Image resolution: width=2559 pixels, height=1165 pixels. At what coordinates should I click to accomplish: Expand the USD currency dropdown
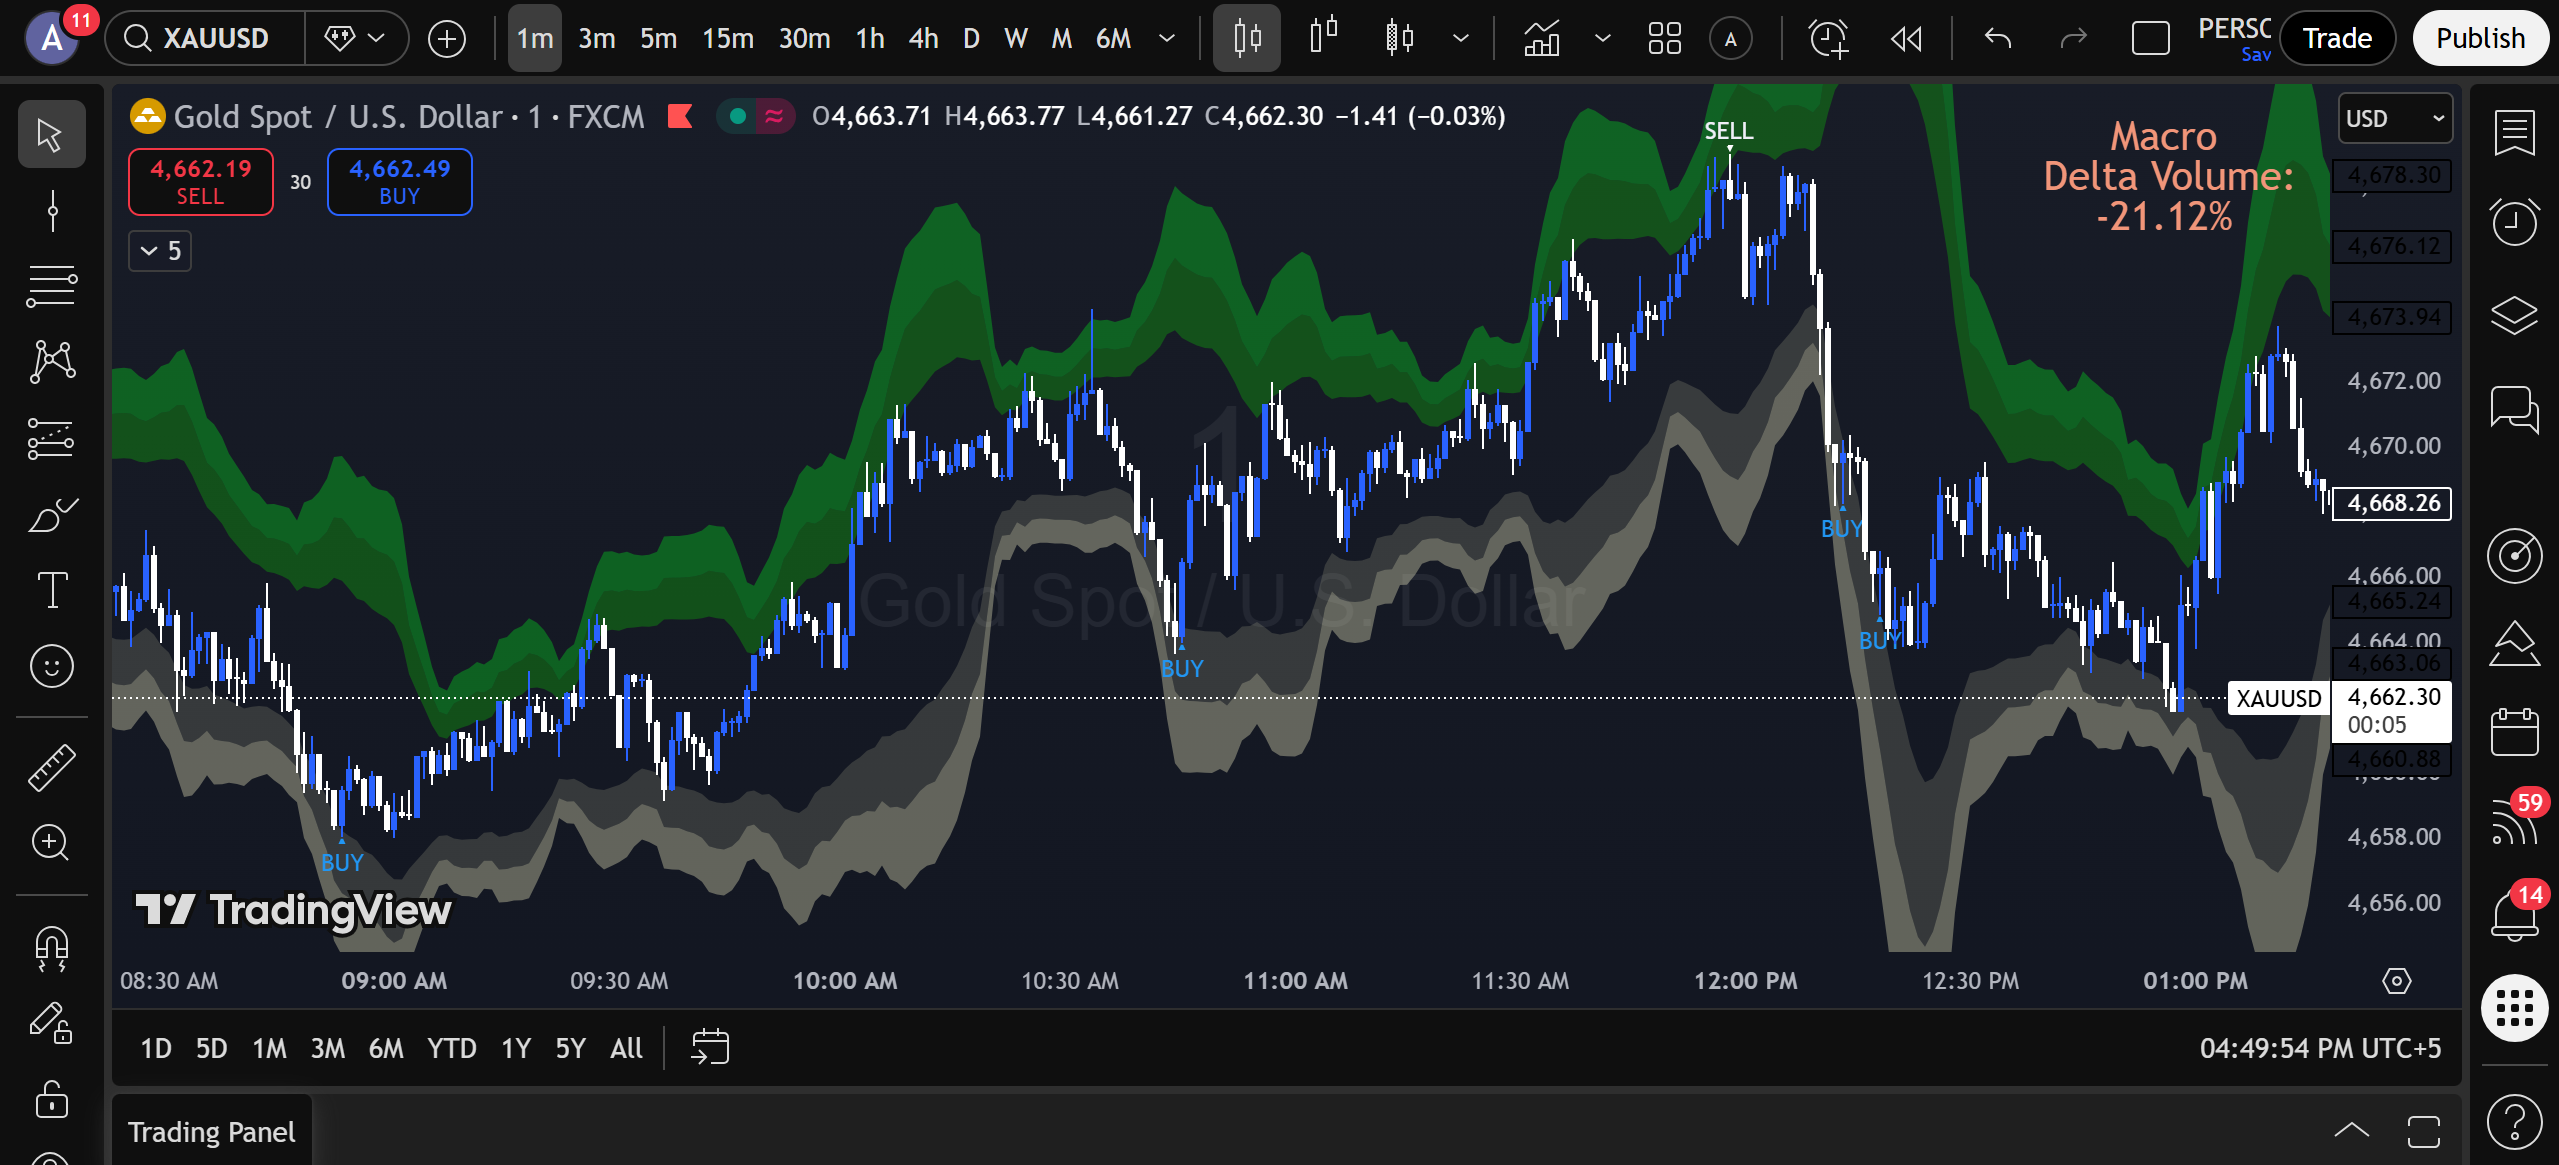[x=2395, y=119]
